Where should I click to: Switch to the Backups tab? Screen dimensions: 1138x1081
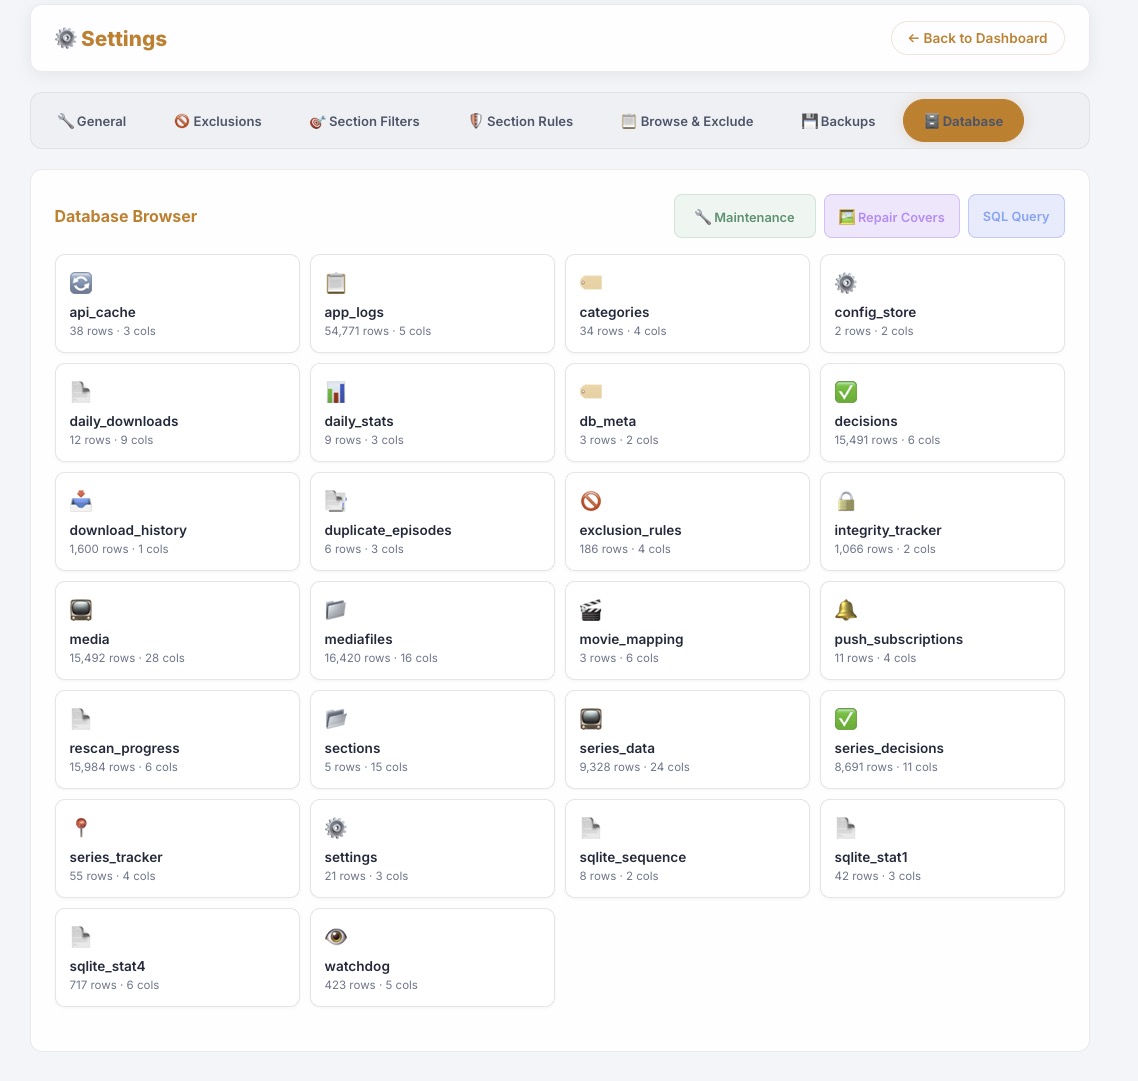(x=838, y=121)
